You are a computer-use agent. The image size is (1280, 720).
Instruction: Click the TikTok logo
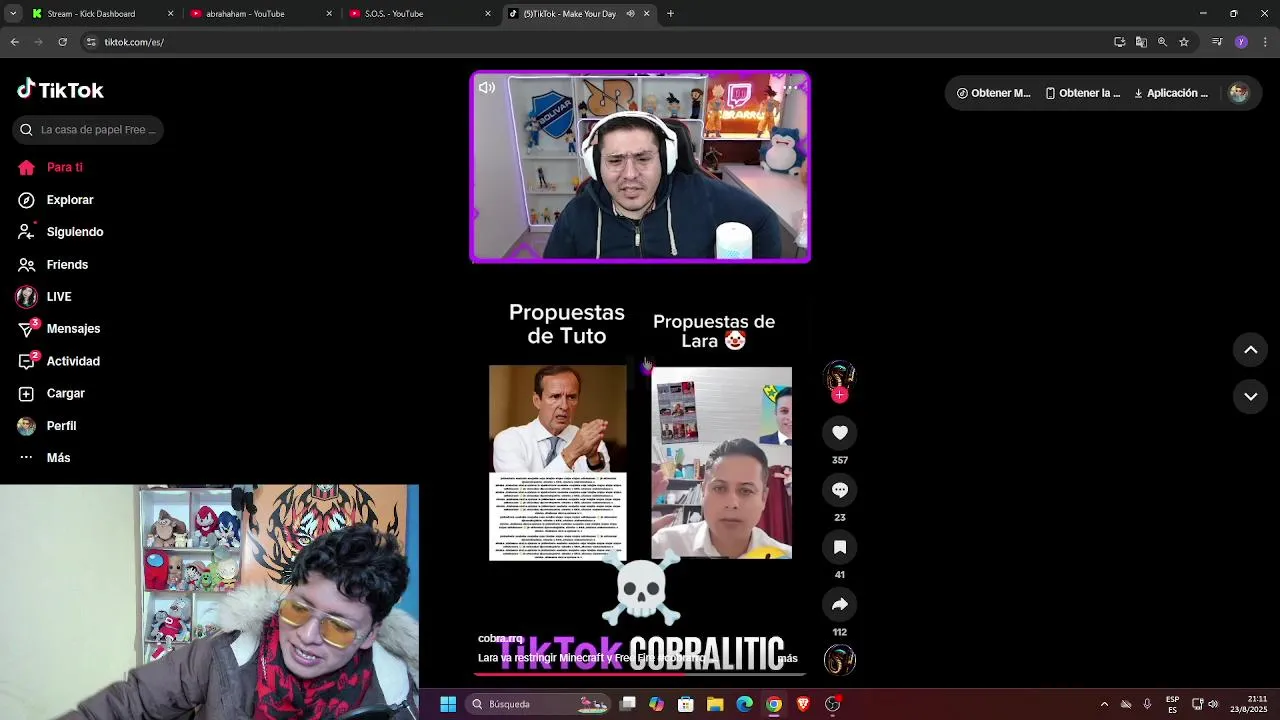(x=60, y=90)
